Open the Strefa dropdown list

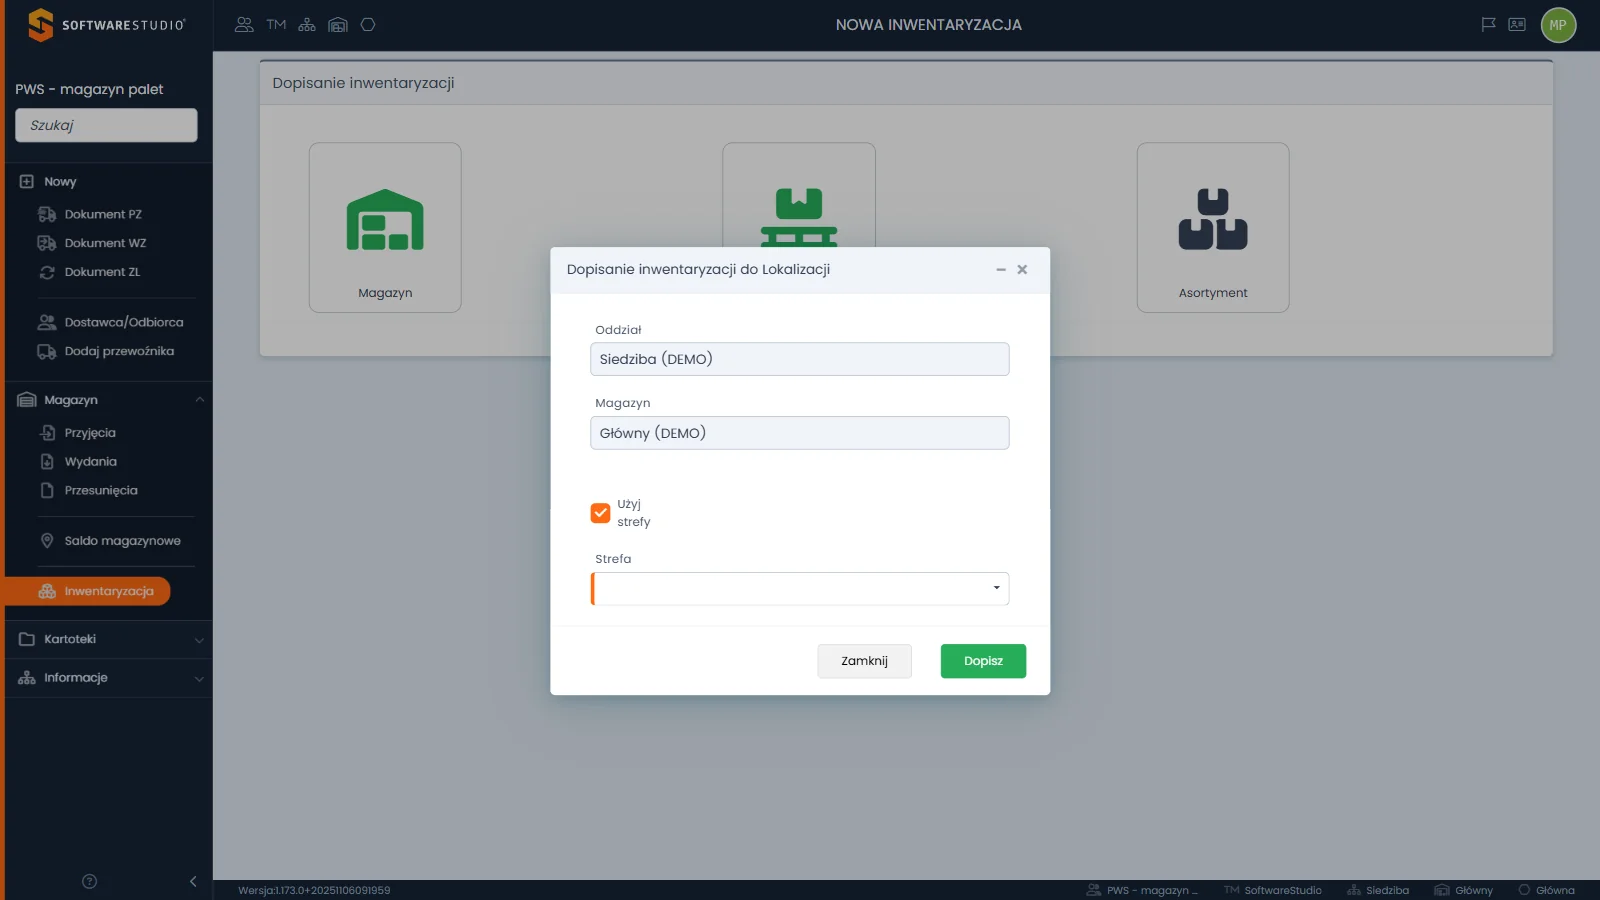point(800,588)
